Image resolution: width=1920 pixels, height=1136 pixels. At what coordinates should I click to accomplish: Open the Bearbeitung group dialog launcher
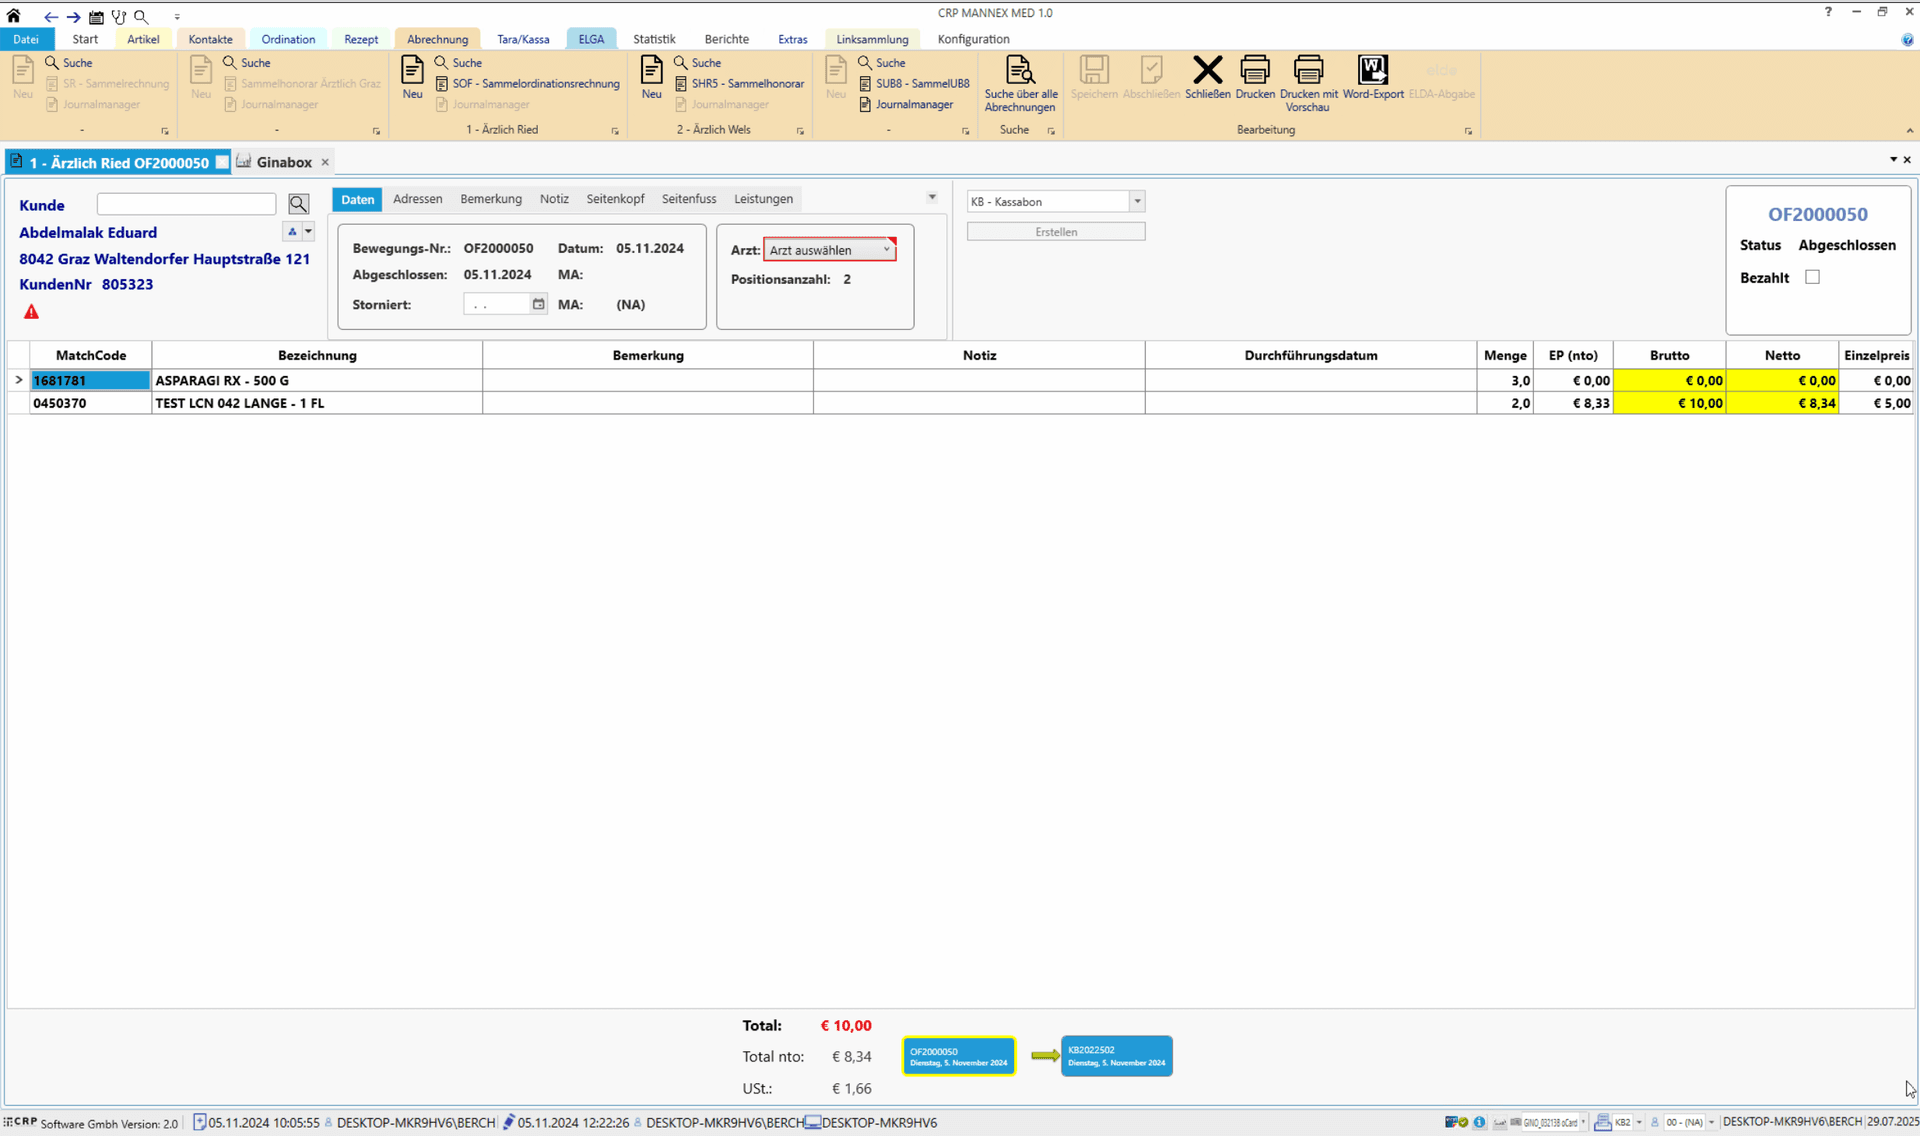coord(1468,131)
